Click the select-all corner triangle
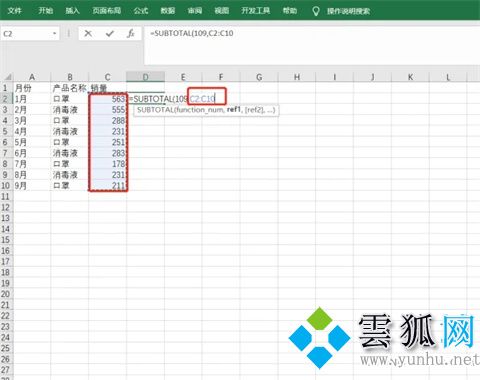 point(7,77)
